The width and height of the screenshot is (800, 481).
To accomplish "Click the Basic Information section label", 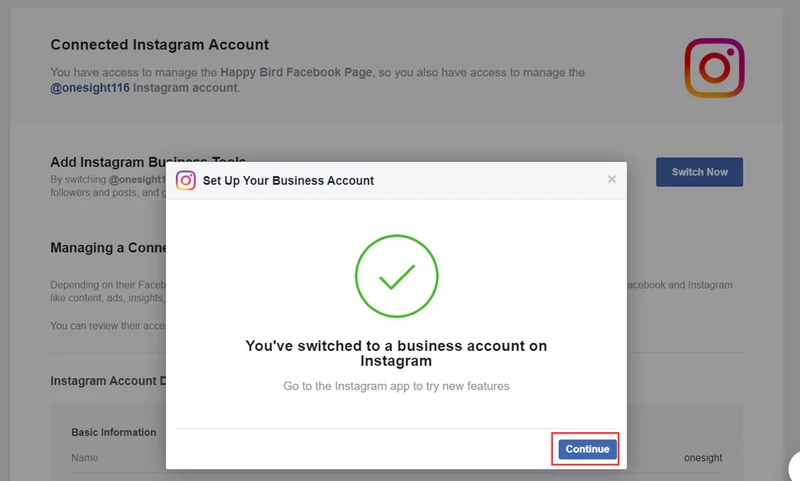I will (114, 432).
